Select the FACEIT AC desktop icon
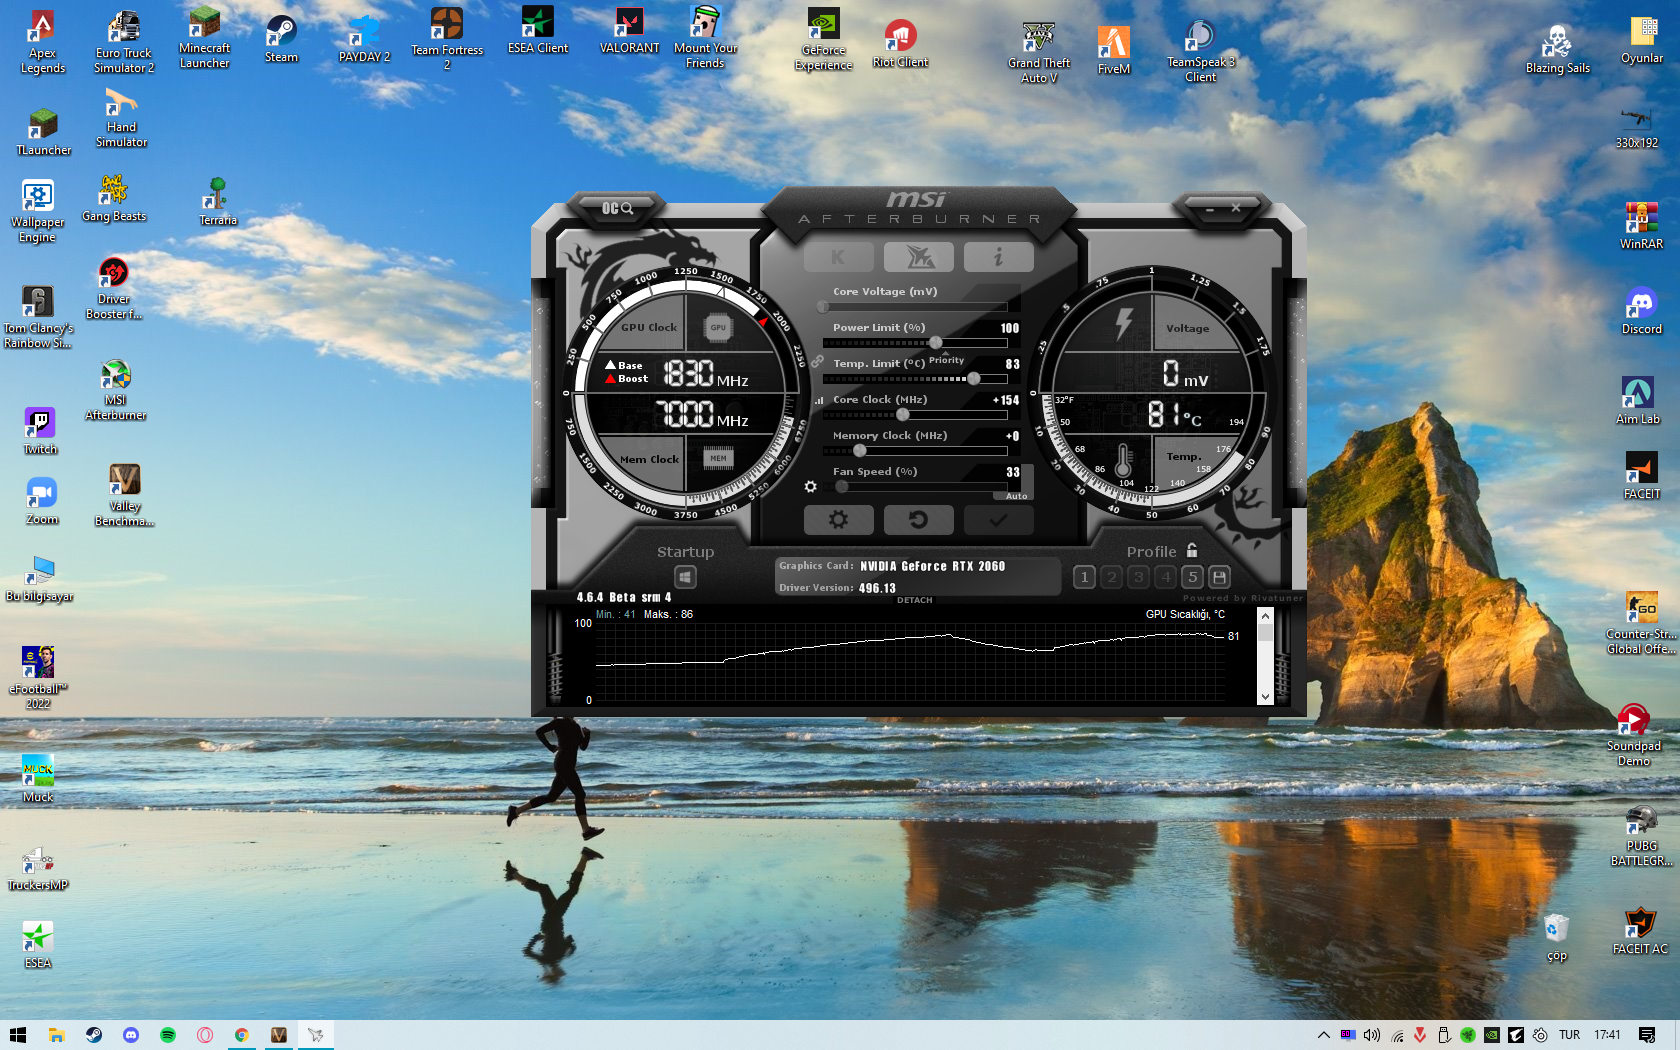Viewport: 1680px width, 1050px height. (1640, 930)
